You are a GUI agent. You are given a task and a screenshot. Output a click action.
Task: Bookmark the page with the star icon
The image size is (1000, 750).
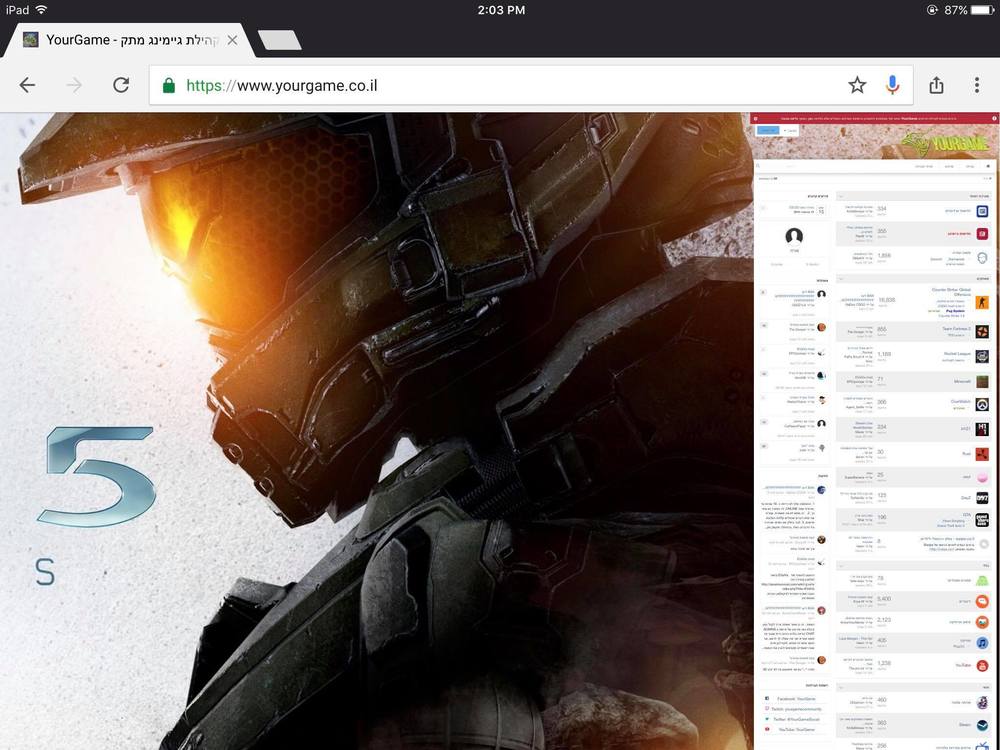coord(857,85)
